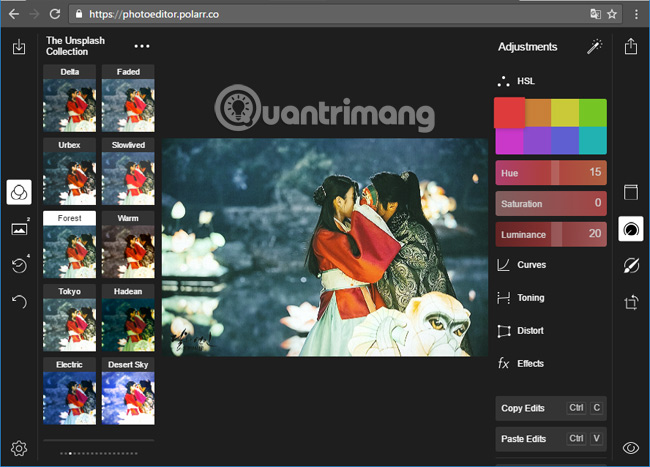Open the Unsplash Collection more options menu

[x=142, y=46]
